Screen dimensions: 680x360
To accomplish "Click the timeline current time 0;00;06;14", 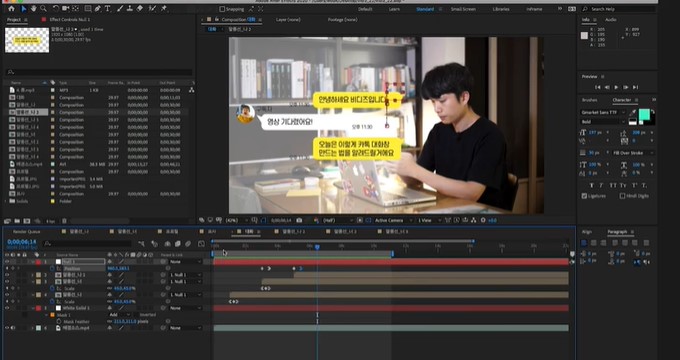I will 22,242.
